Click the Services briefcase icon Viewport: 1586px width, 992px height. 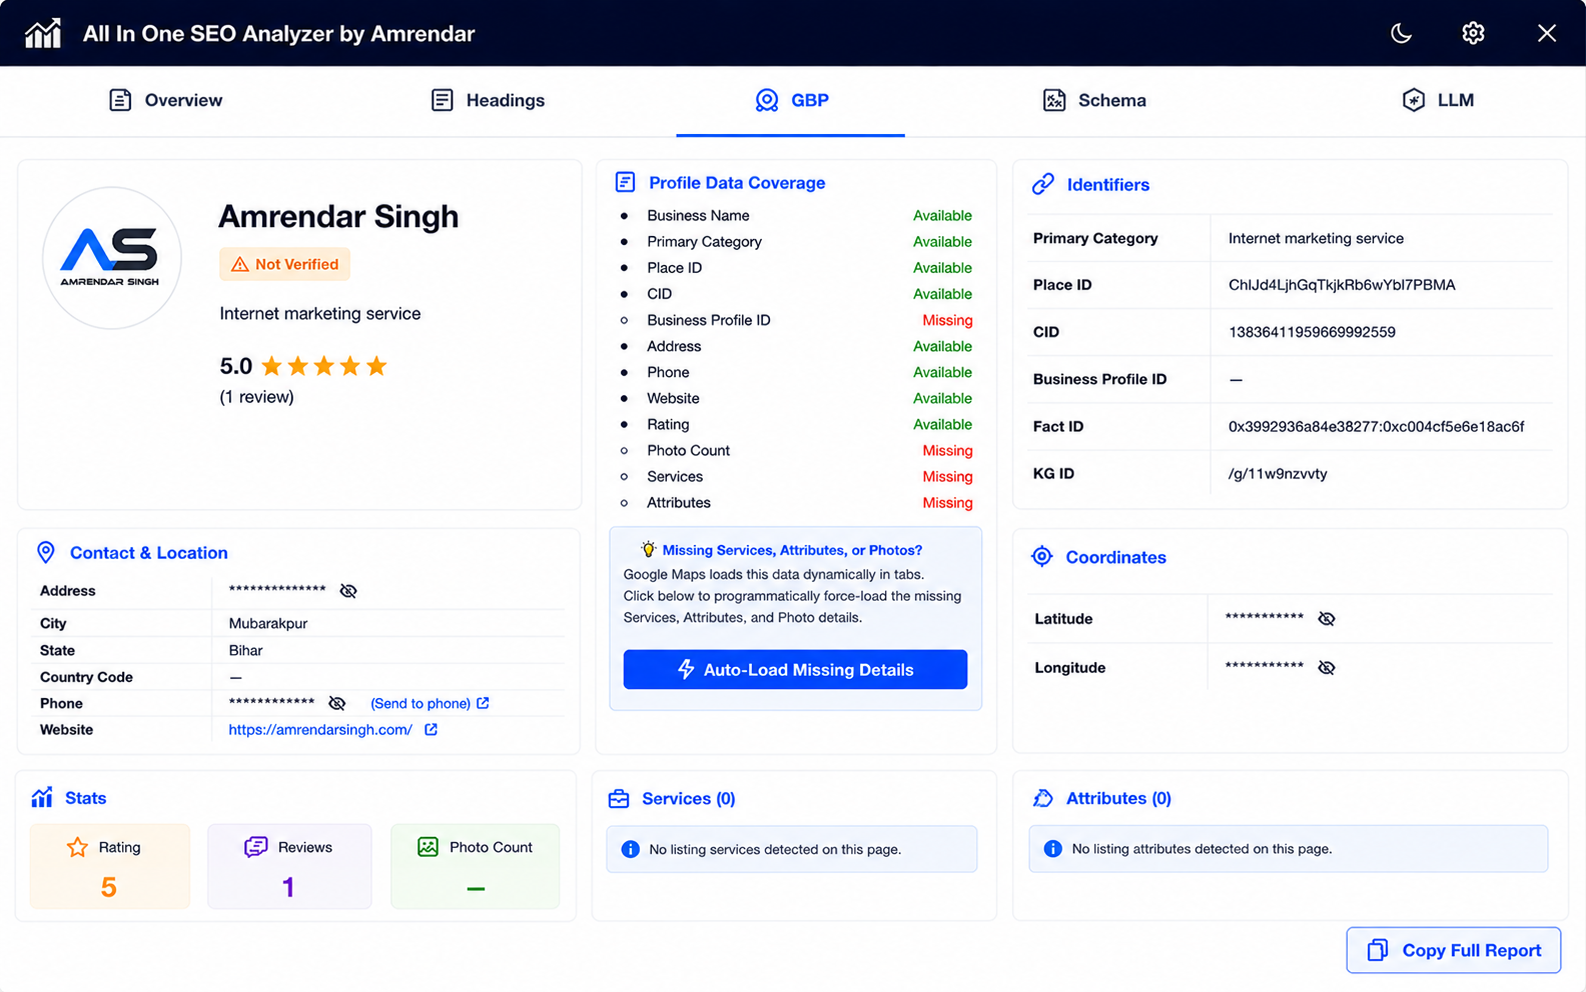pos(619,798)
